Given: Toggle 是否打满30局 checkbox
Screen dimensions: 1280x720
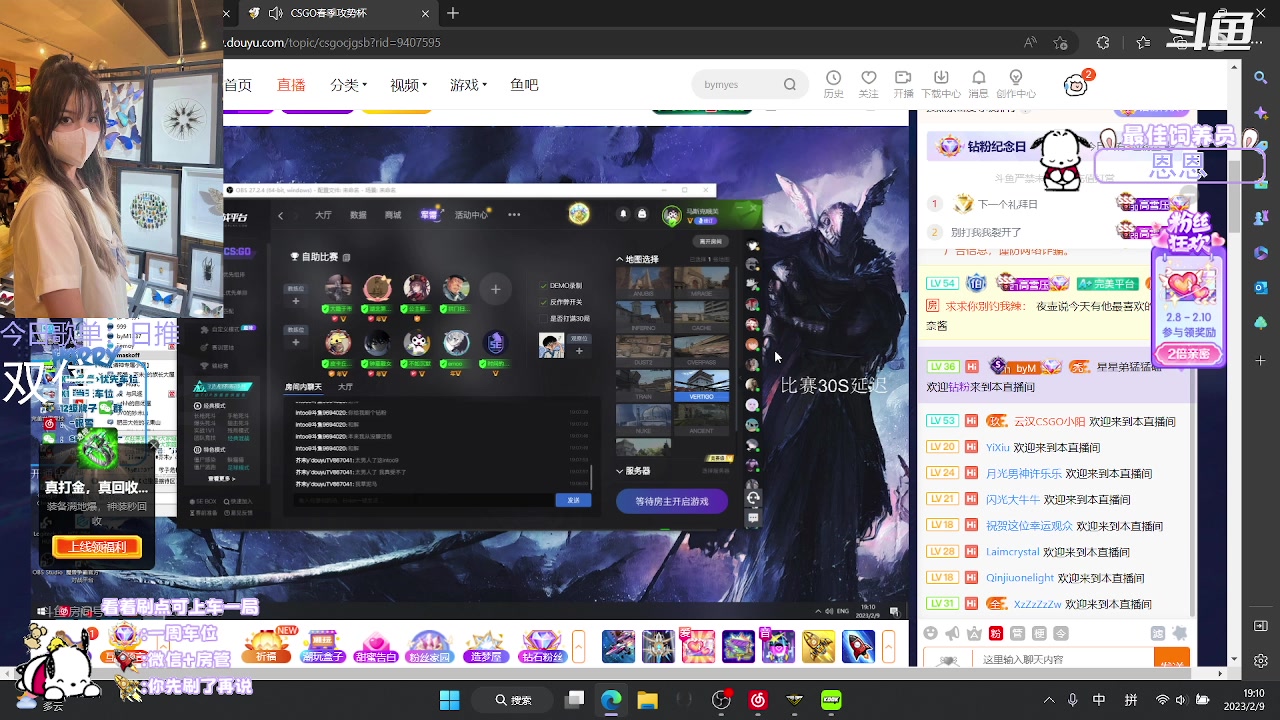Looking at the screenshot, I should [544, 318].
